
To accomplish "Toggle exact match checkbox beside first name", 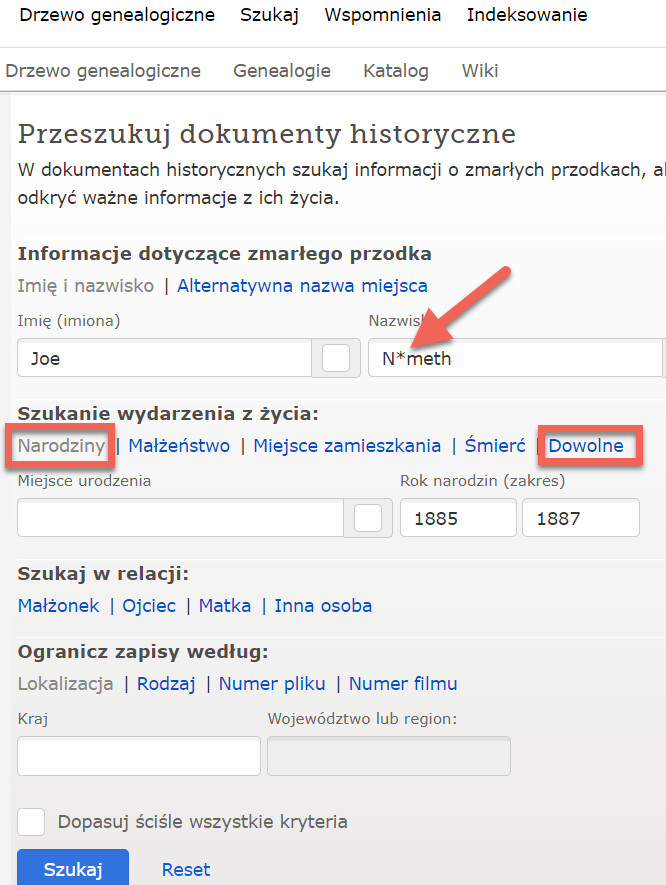I will (336, 358).
